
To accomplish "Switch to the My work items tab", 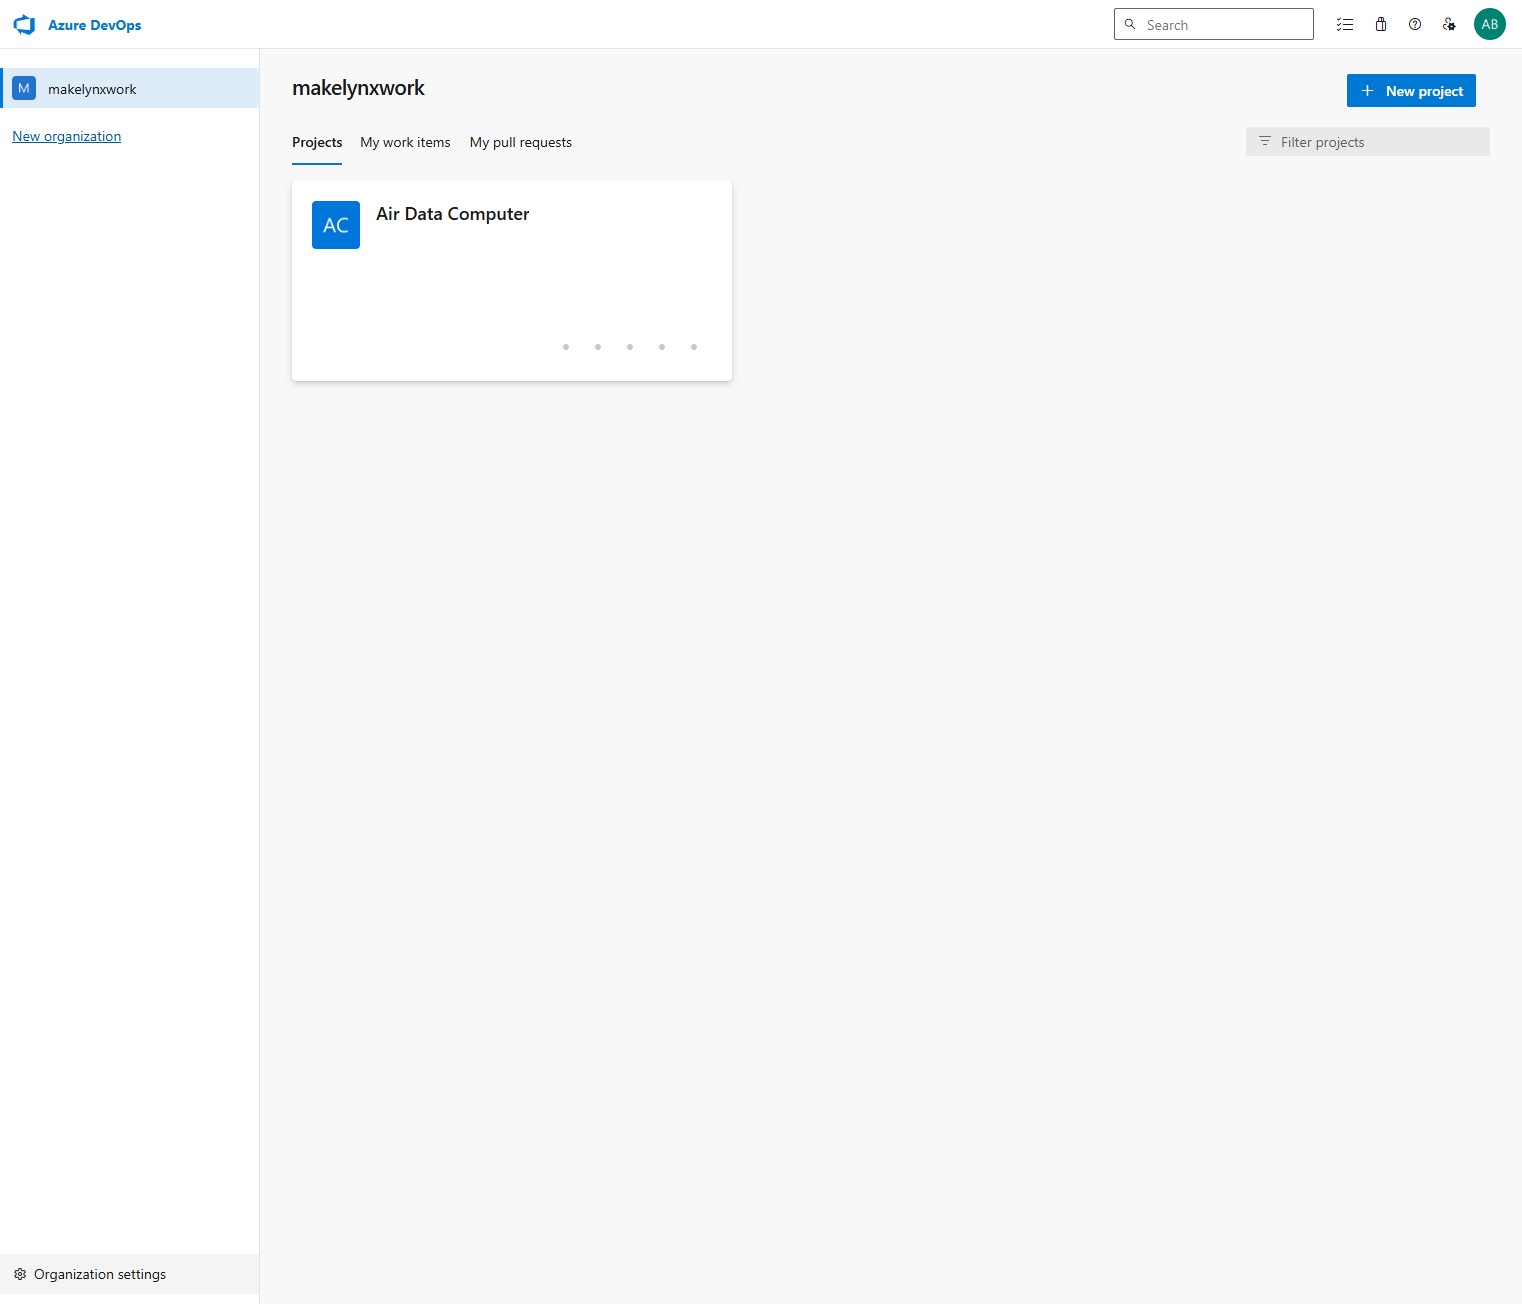I will pyautogui.click(x=405, y=142).
